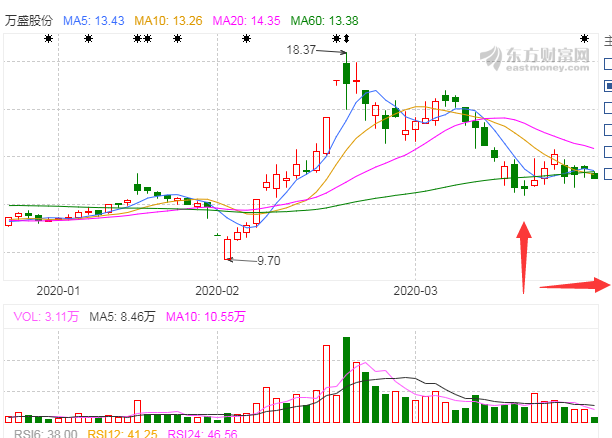Open the left asterisk of the adjacent mid-January pair

(137, 39)
